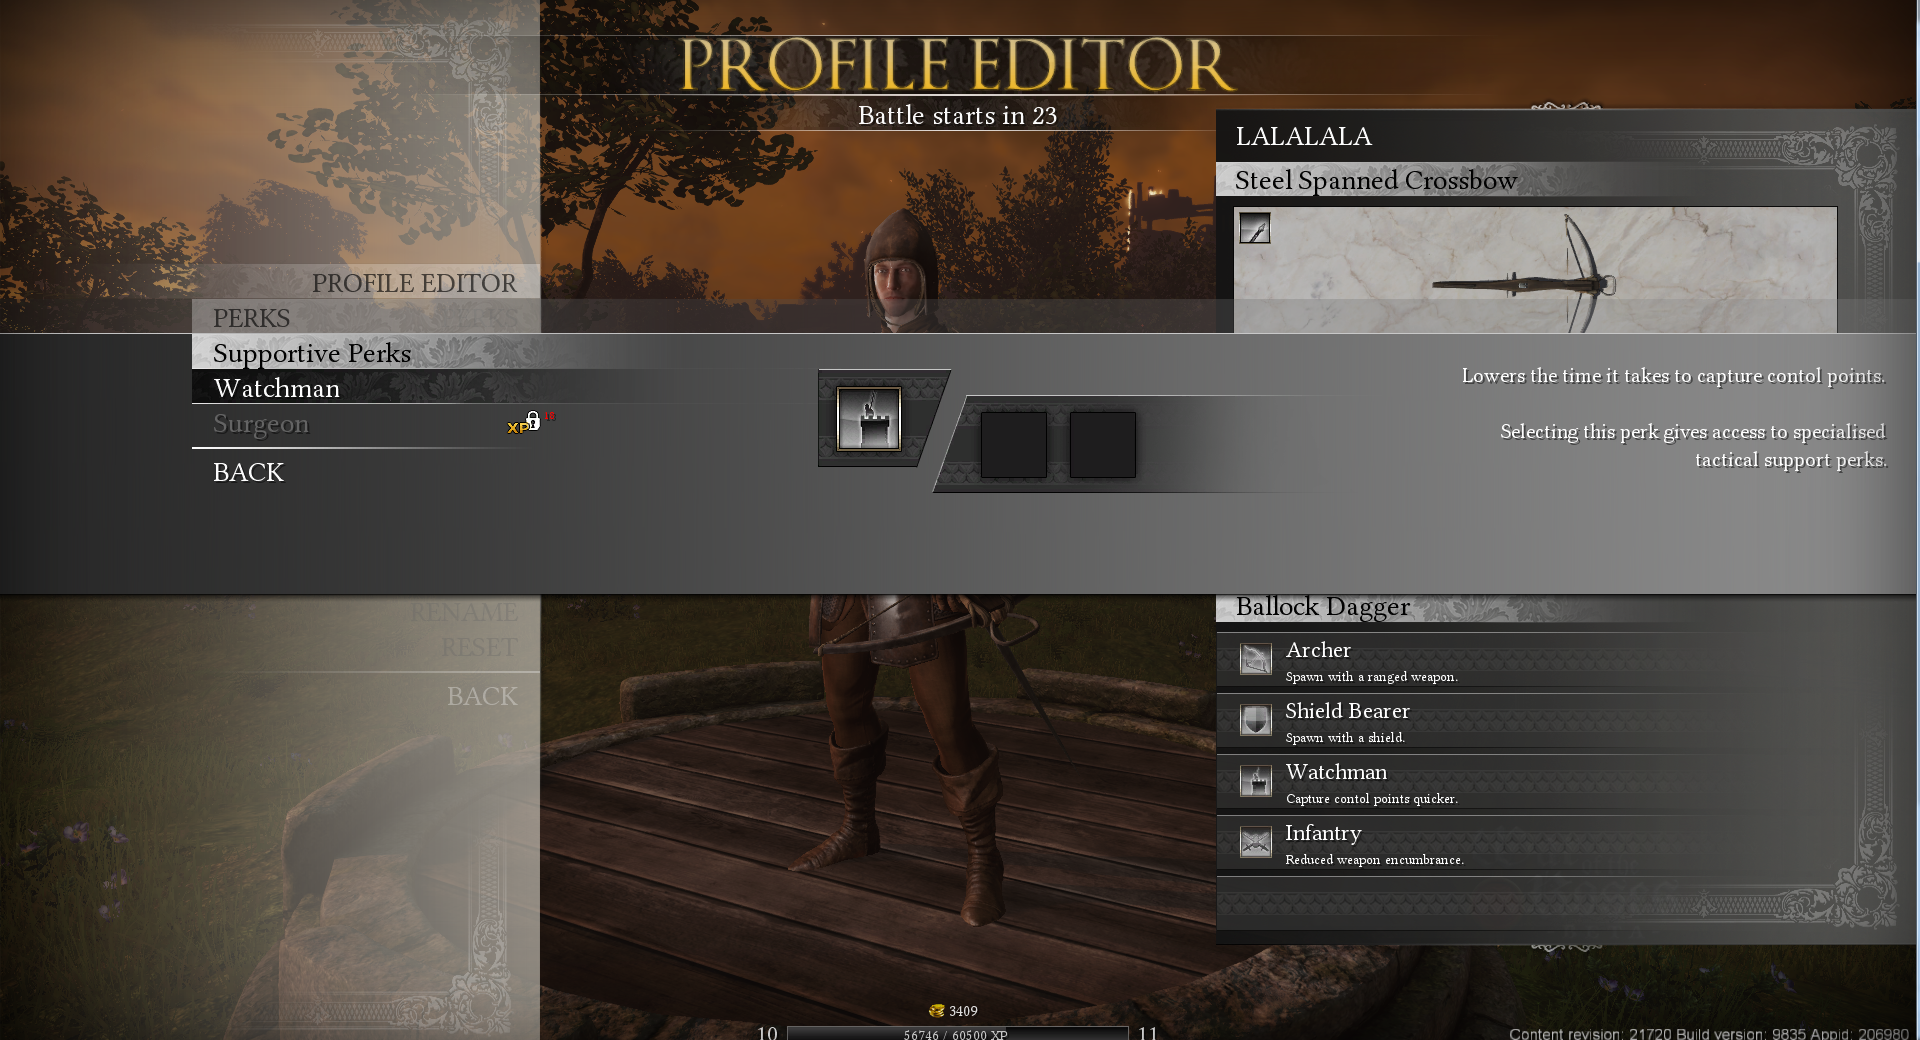Click the Infantry perk icon
This screenshot has width=1920, height=1040.
point(1255,842)
